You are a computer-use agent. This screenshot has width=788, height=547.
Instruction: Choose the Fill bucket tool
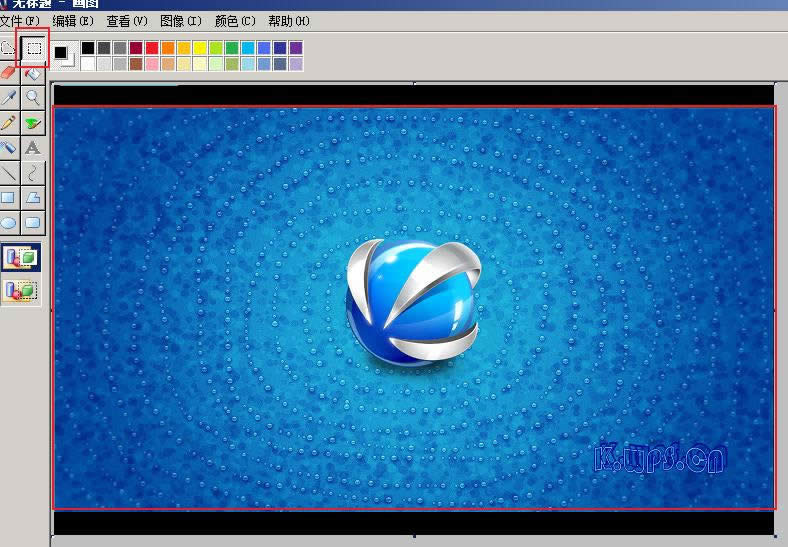pos(33,72)
